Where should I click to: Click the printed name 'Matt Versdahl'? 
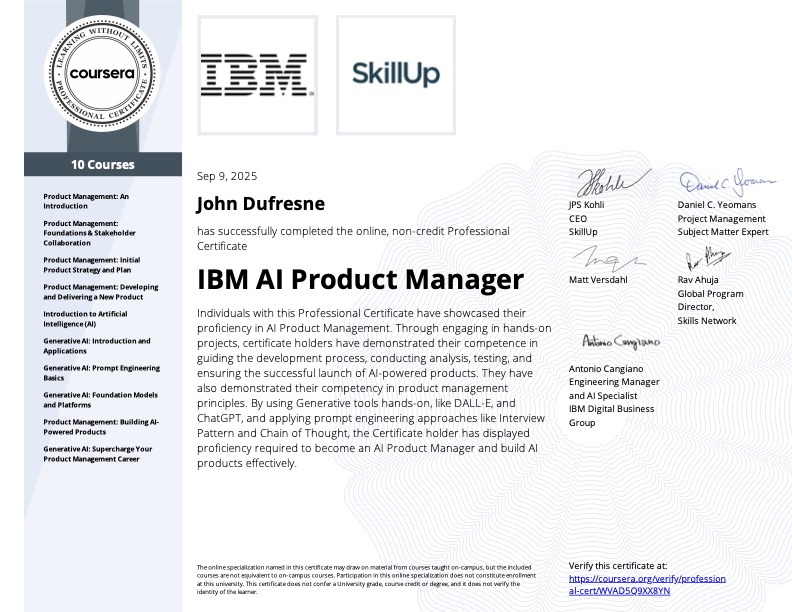(598, 279)
